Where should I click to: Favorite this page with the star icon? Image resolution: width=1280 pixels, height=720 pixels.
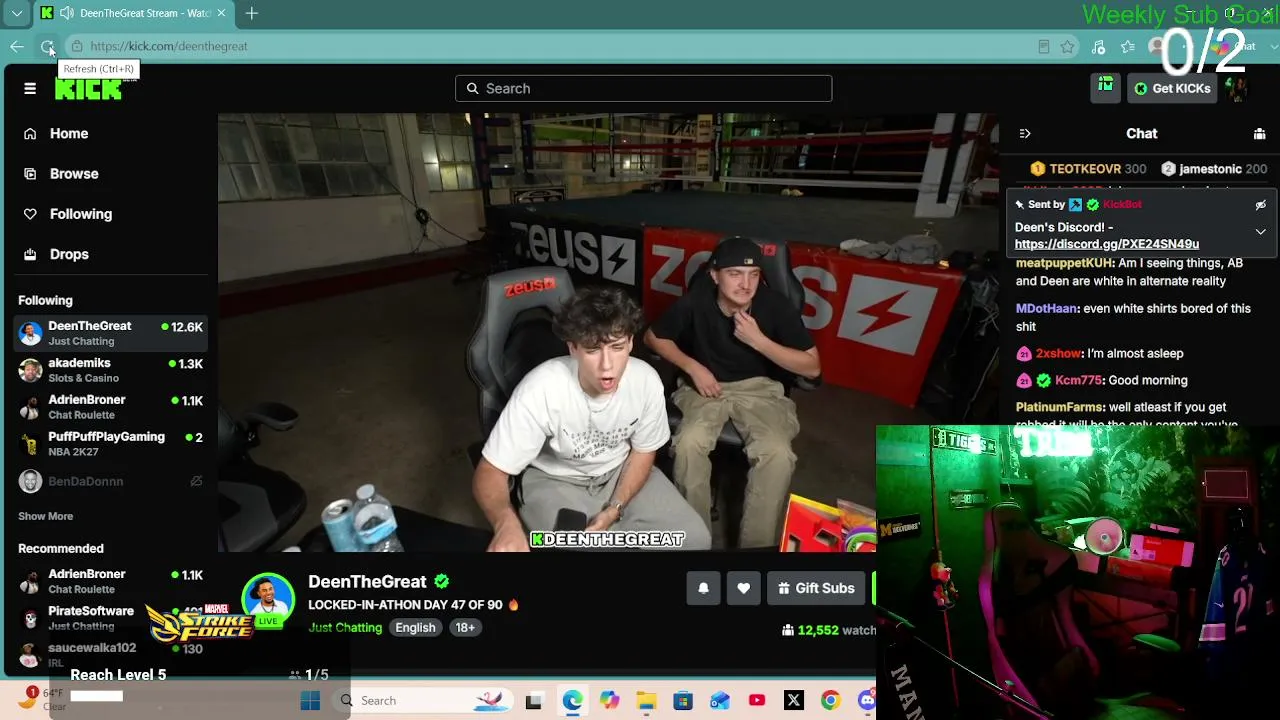[1068, 46]
